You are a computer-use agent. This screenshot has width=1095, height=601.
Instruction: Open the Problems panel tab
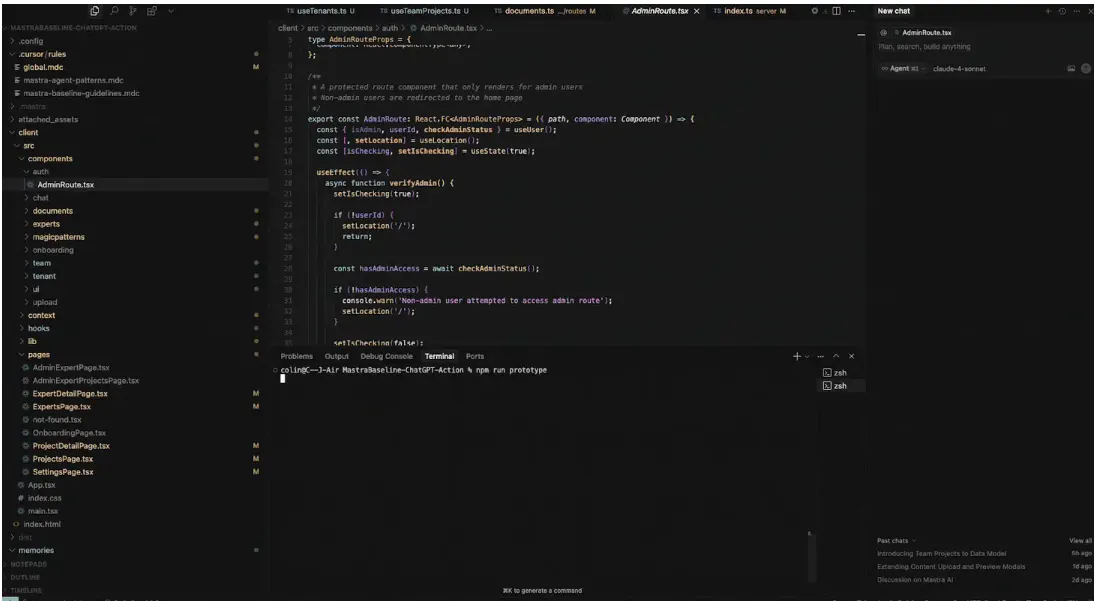click(297, 356)
